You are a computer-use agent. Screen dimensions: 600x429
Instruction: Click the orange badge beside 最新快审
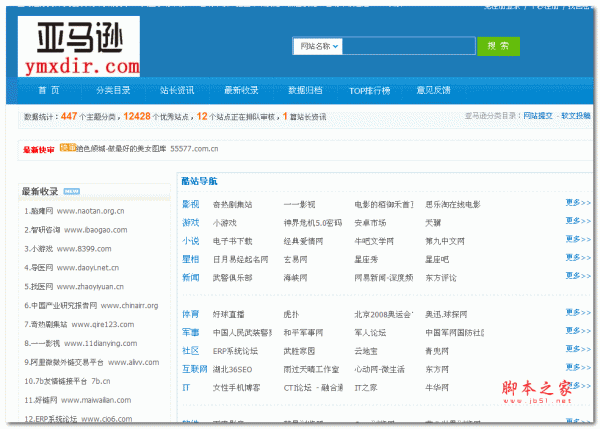point(68,147)
